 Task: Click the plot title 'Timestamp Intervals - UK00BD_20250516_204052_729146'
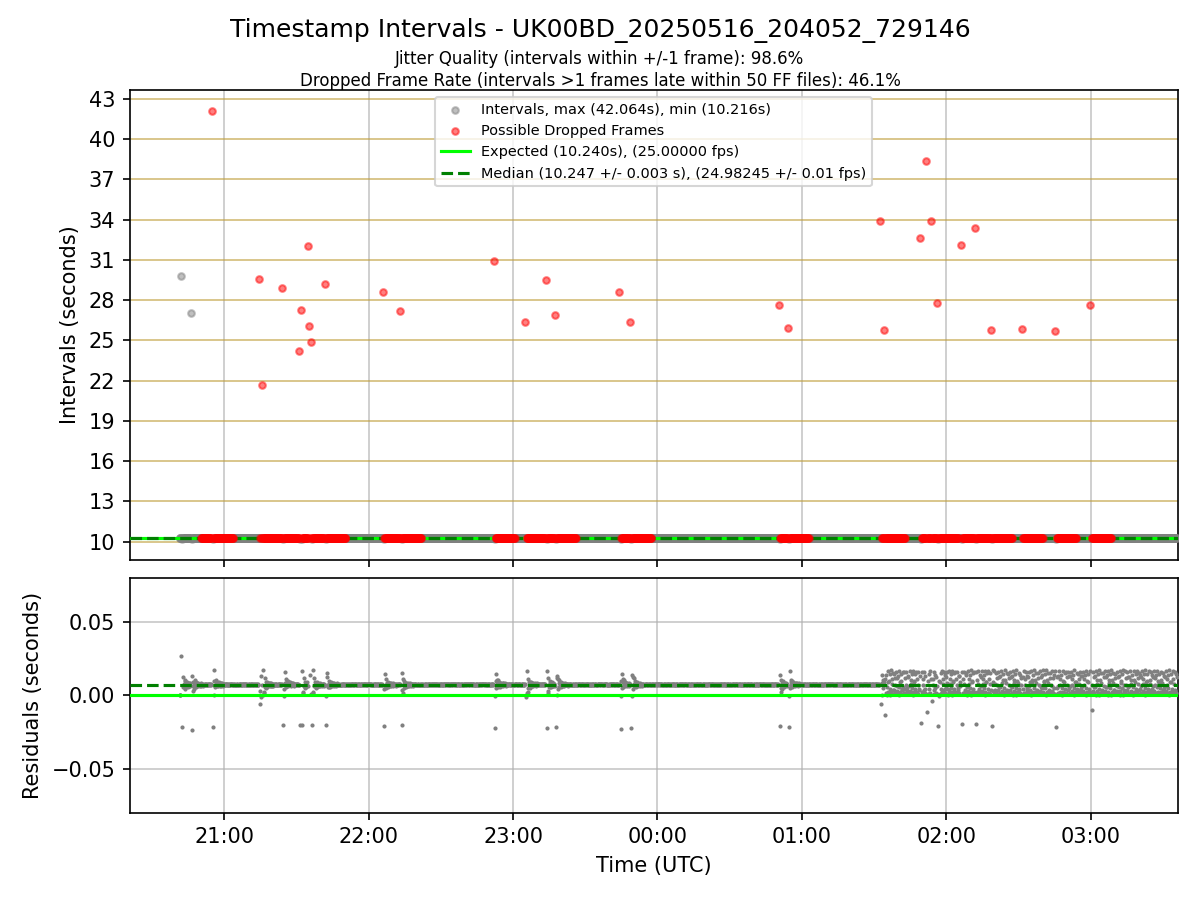click(x=600, y=29)
